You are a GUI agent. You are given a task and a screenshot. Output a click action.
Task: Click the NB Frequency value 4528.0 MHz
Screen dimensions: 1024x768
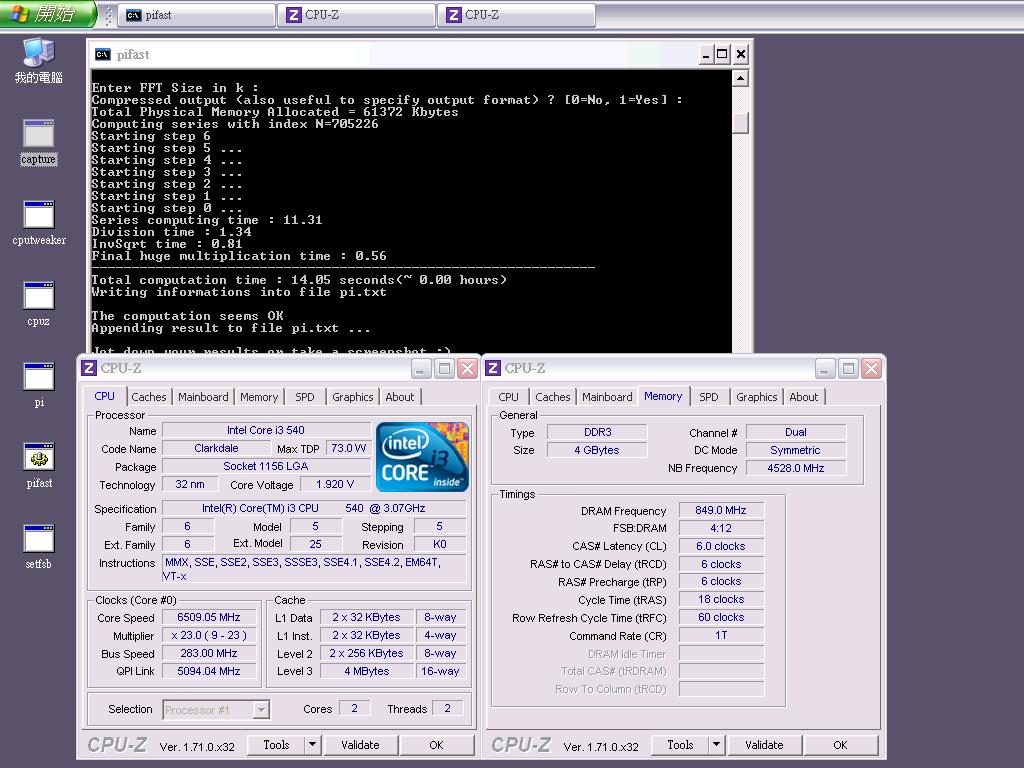(x=795, y=468)
